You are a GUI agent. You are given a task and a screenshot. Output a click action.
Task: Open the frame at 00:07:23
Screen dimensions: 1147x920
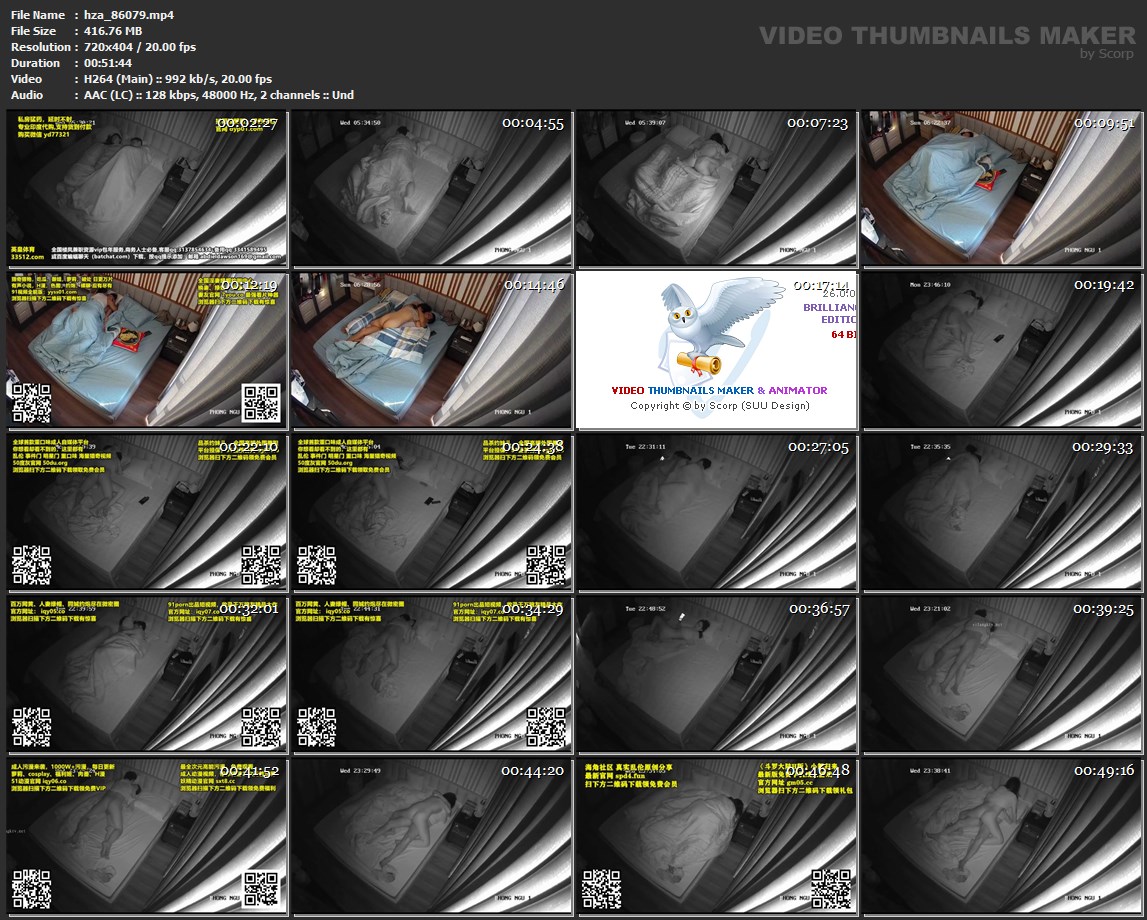717,189
